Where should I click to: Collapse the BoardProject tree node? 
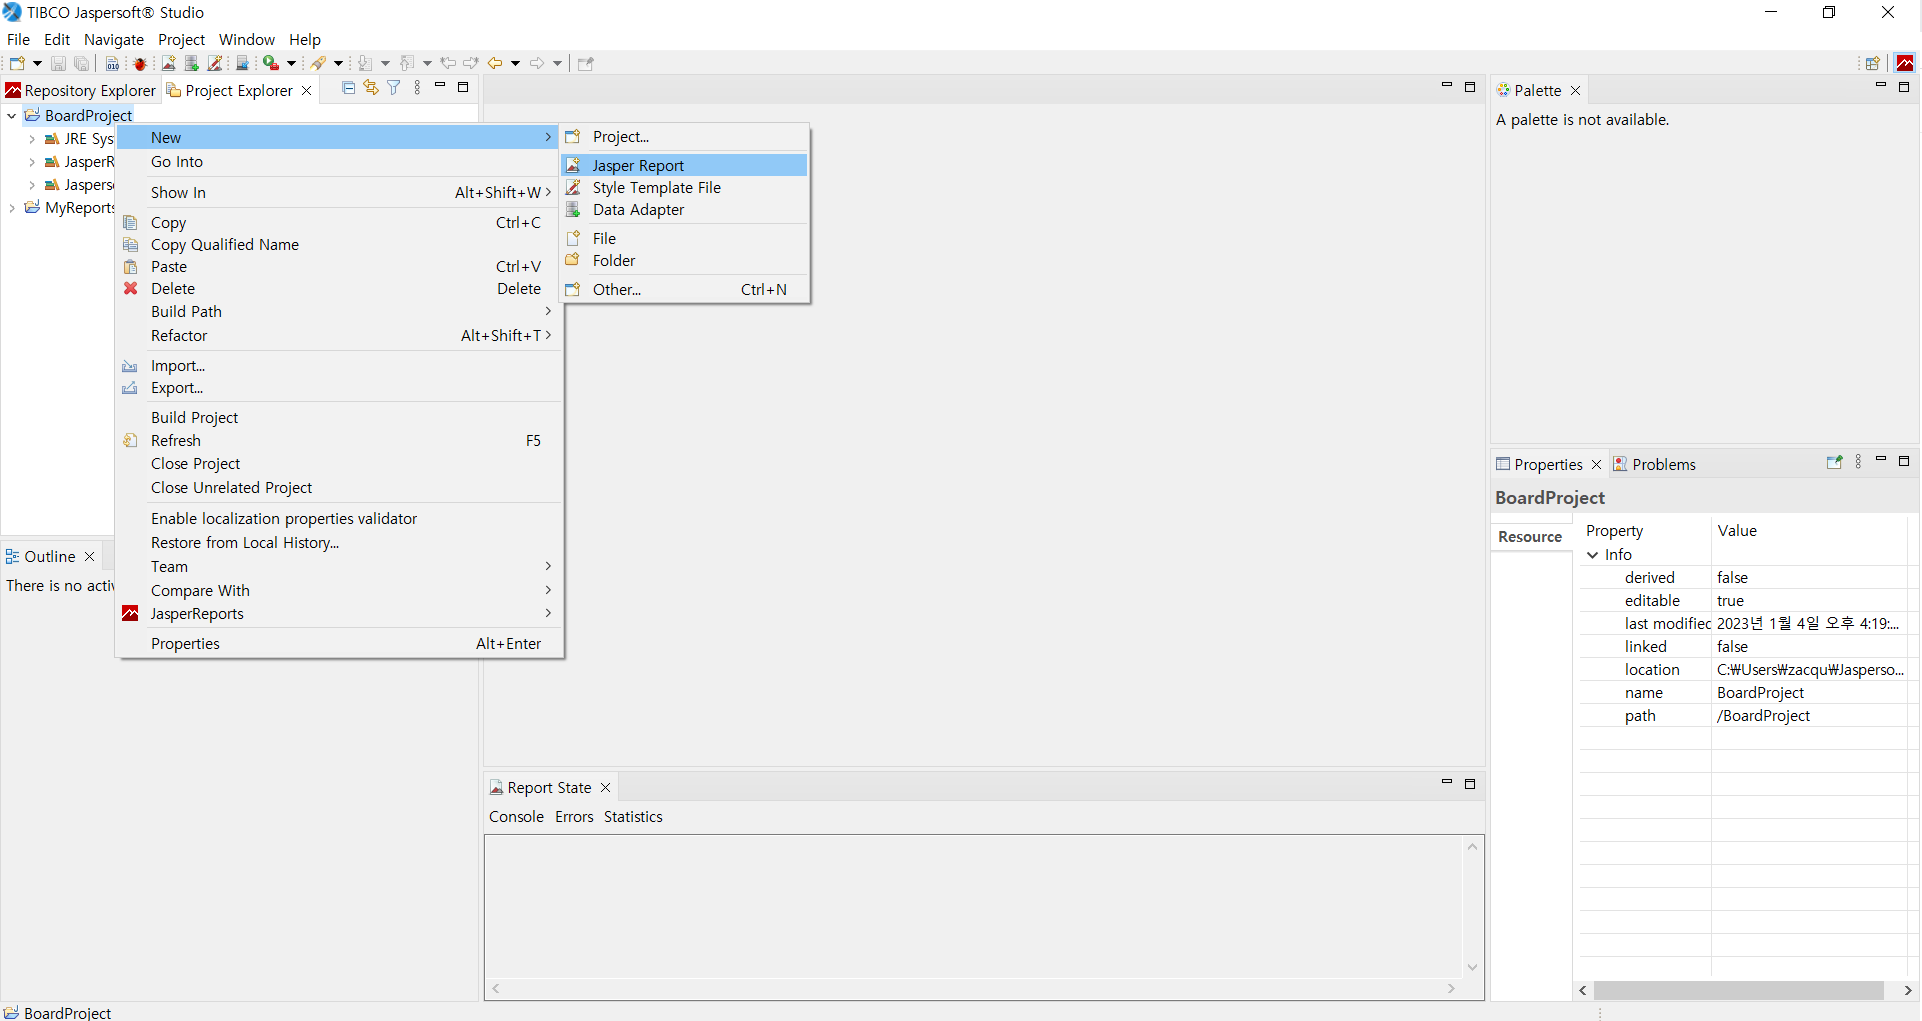pyautogui.click(x=12, y=116)
